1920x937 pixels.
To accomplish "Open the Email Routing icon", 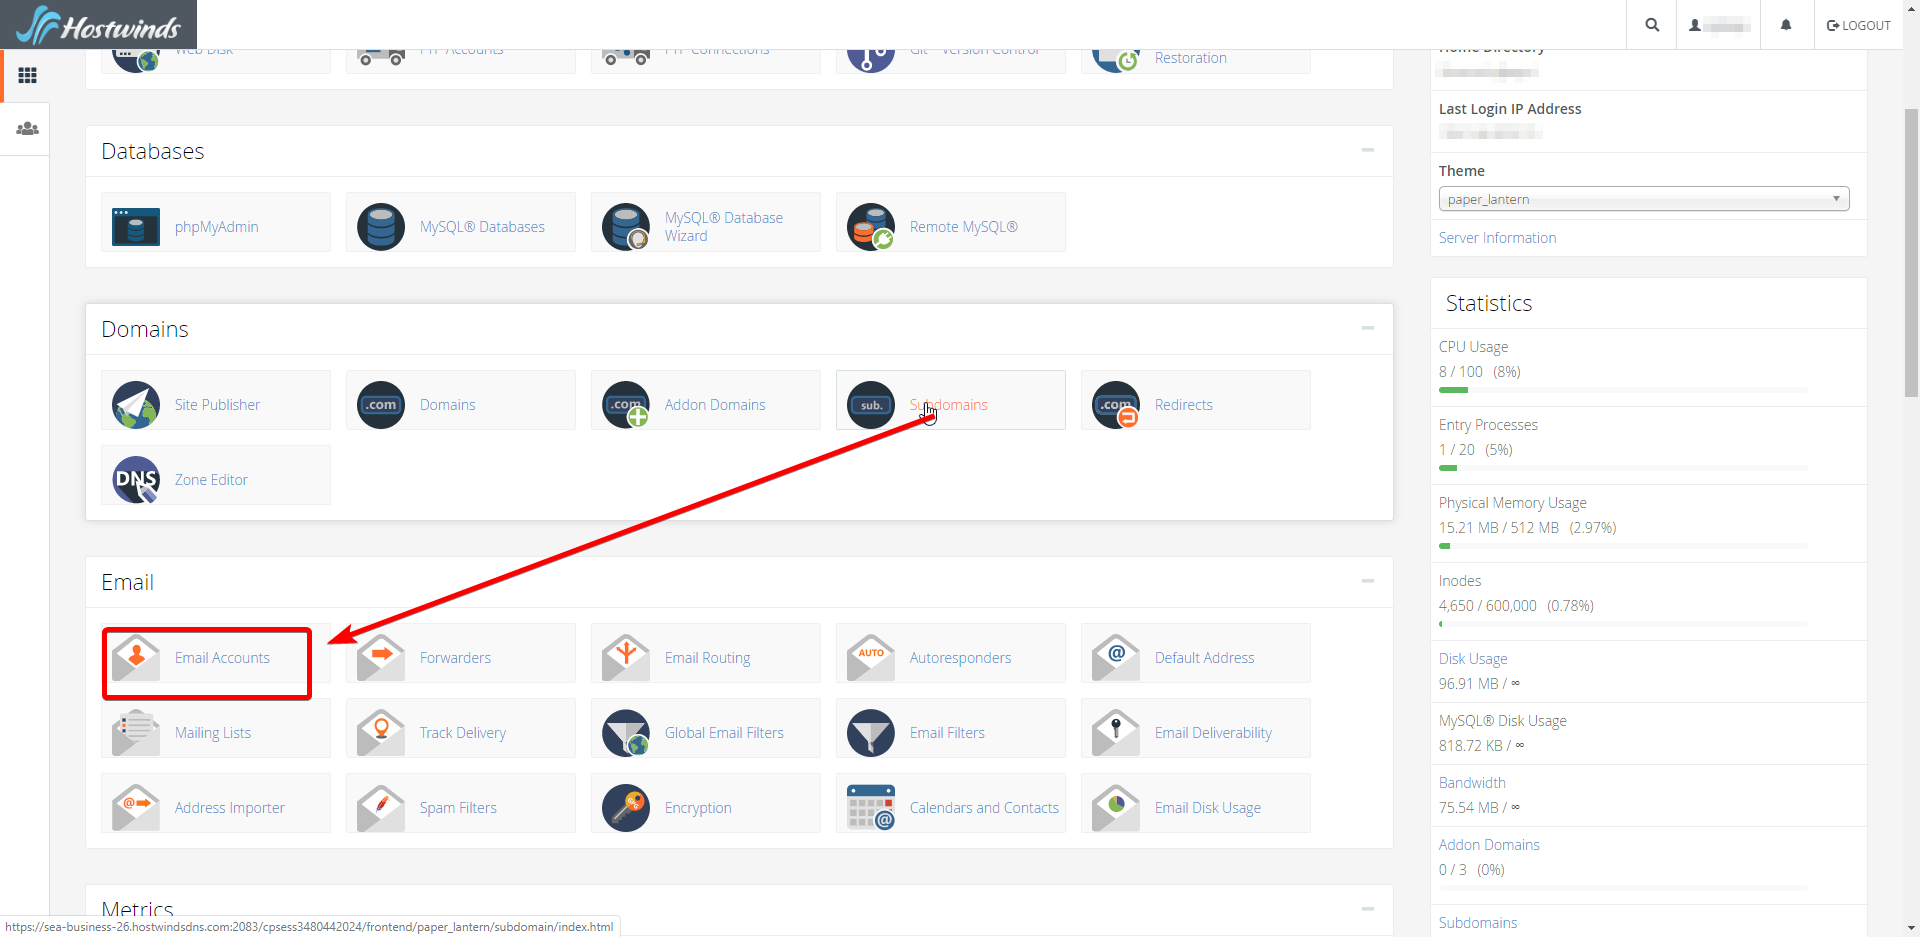I will click(626, 658).
